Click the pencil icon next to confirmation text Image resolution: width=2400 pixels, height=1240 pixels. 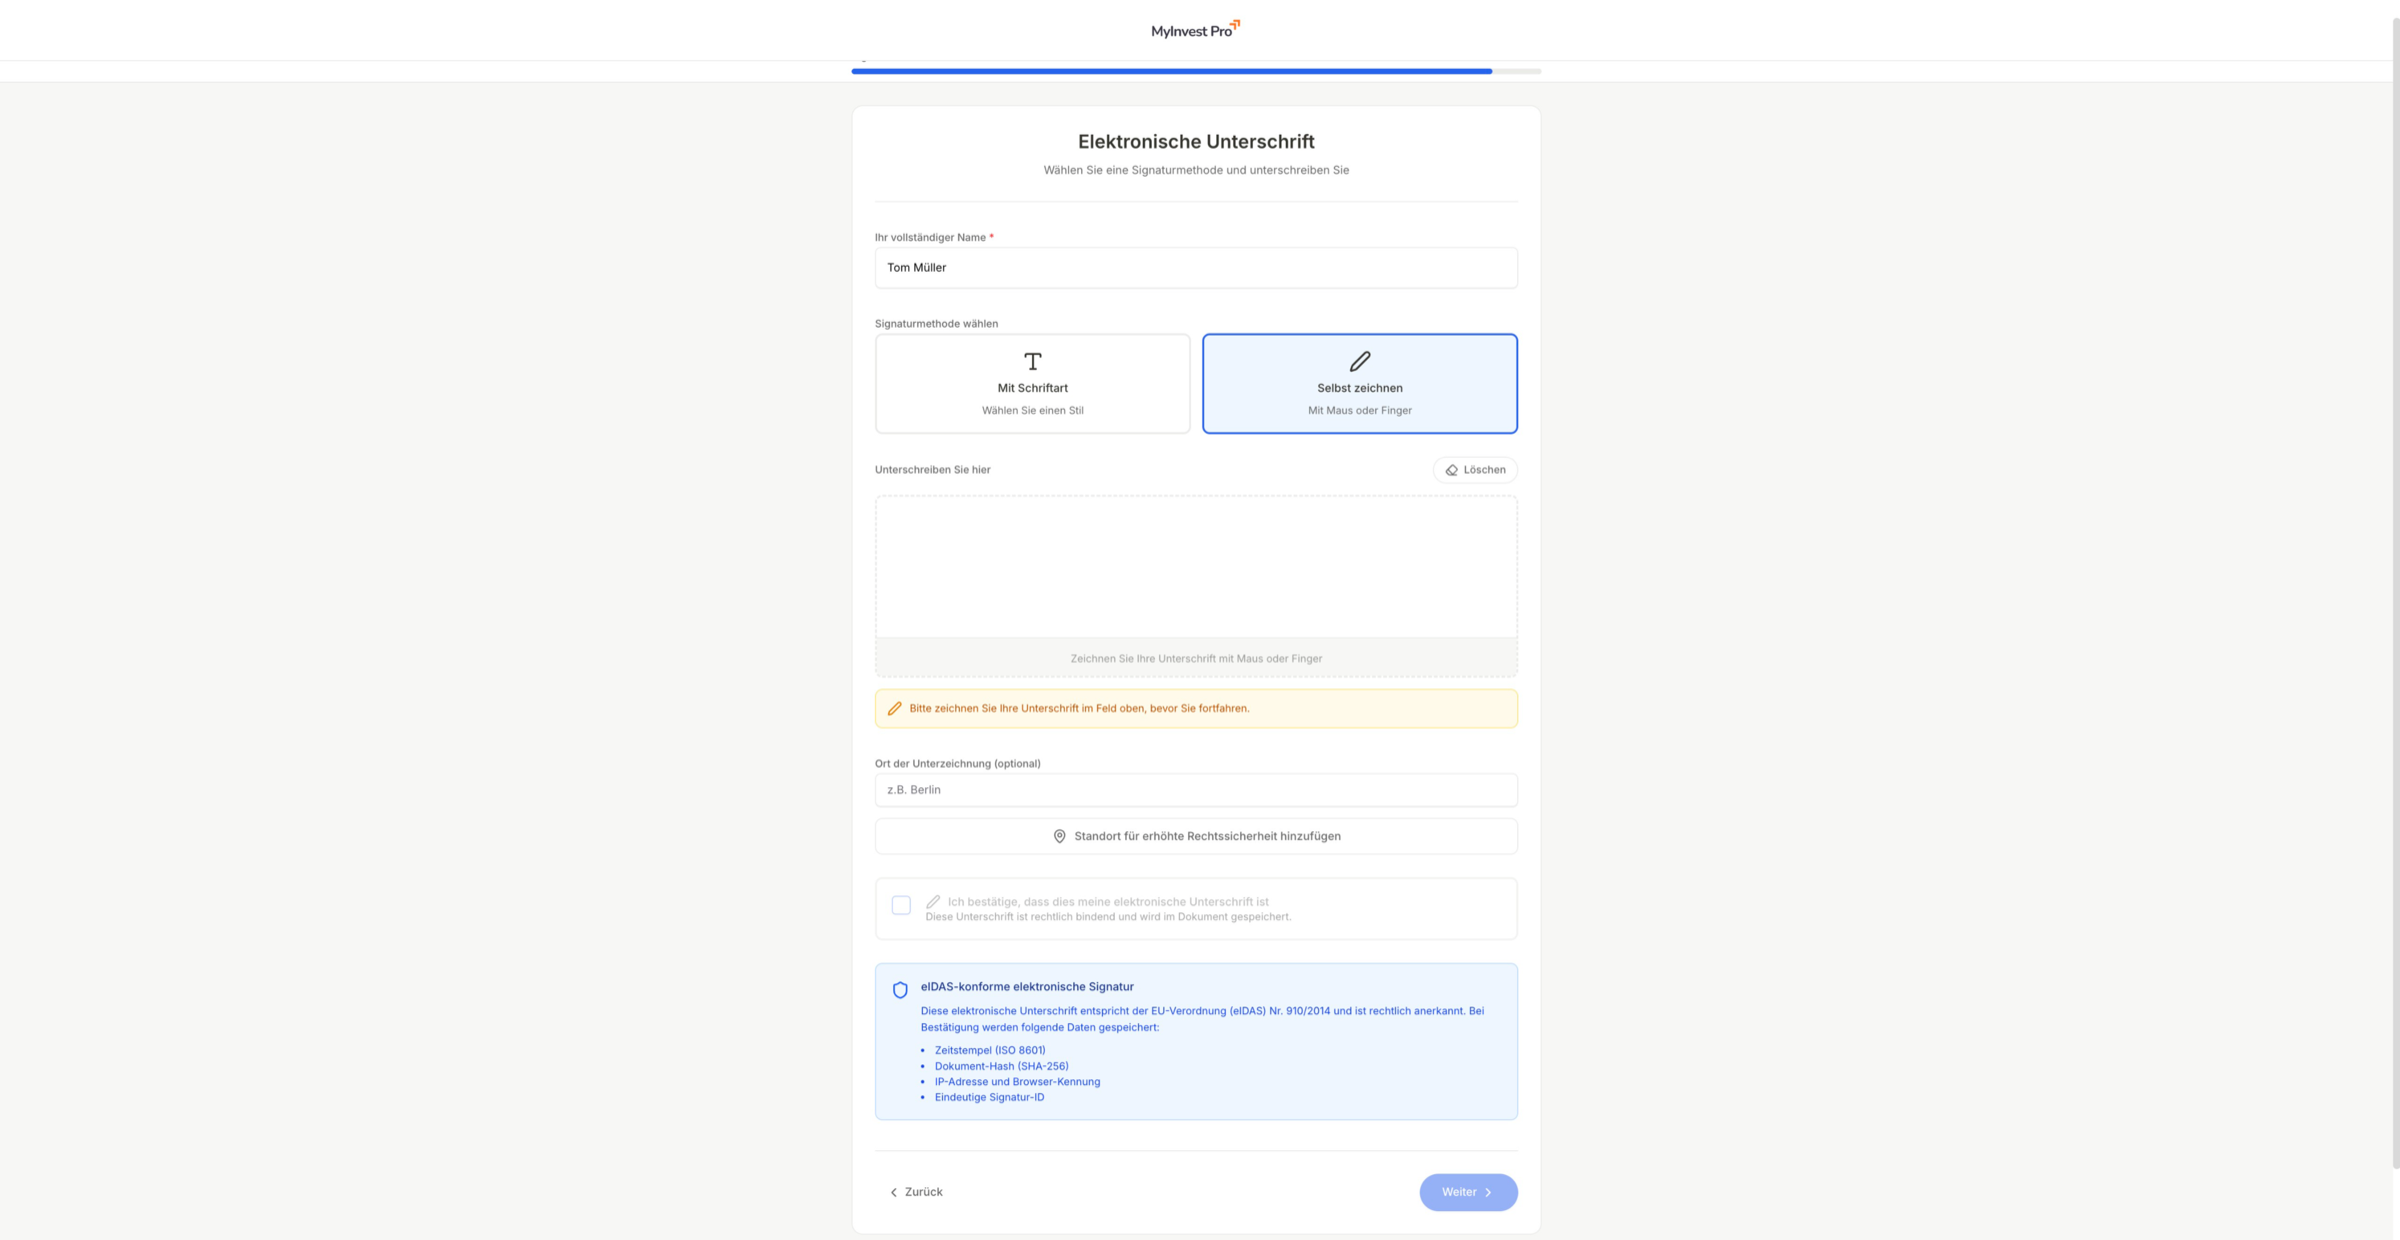click(933, 901)
